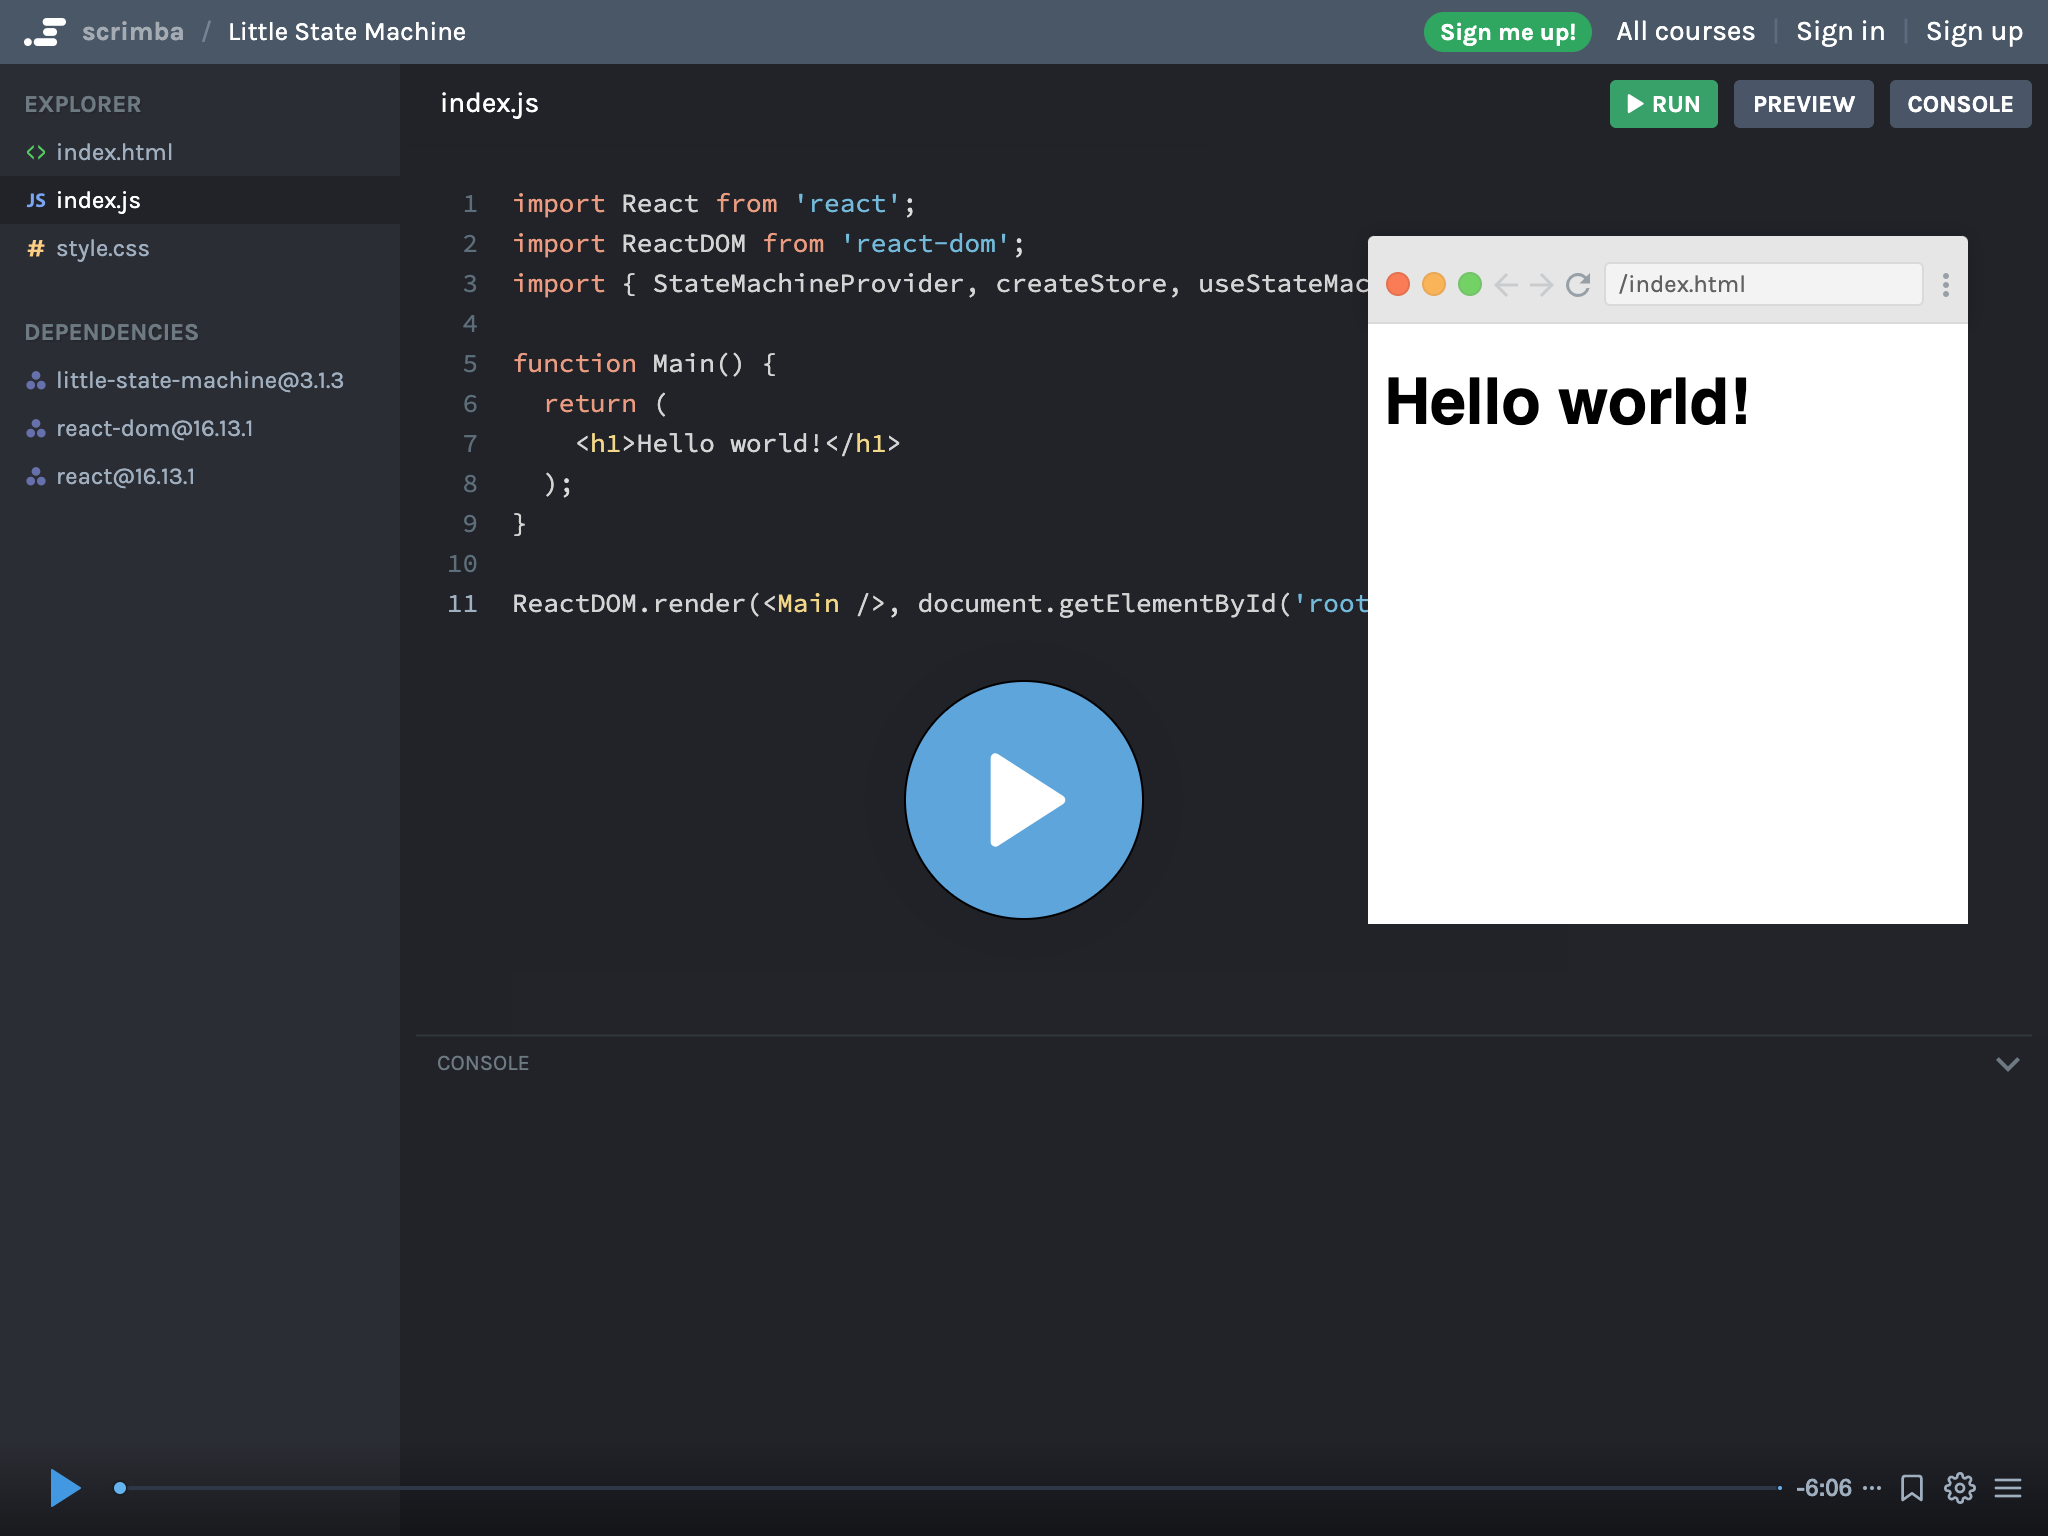Click the ellipsis next to remaining time
This screenshot has width=2048, height=1536.
coord(1872,1488)
